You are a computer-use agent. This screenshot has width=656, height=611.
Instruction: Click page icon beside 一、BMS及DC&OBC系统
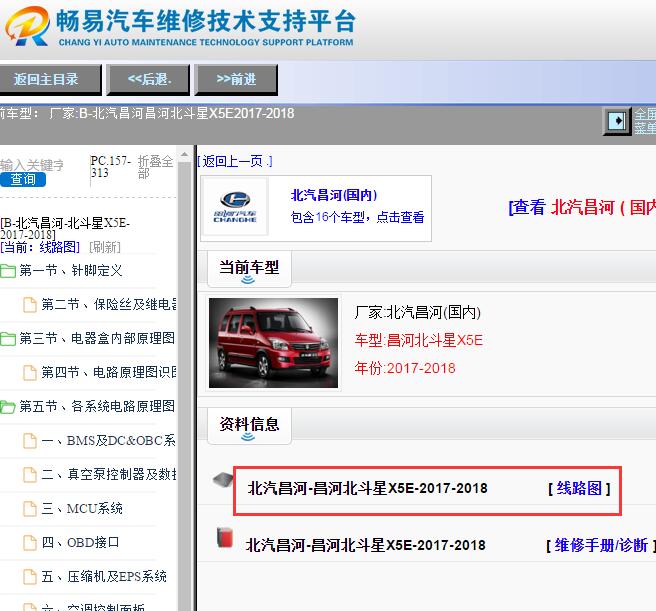[30, 441]
